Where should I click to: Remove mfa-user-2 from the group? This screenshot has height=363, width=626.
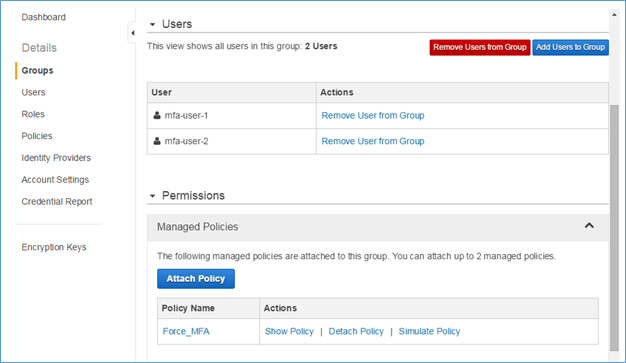click(x=373, y=141)
